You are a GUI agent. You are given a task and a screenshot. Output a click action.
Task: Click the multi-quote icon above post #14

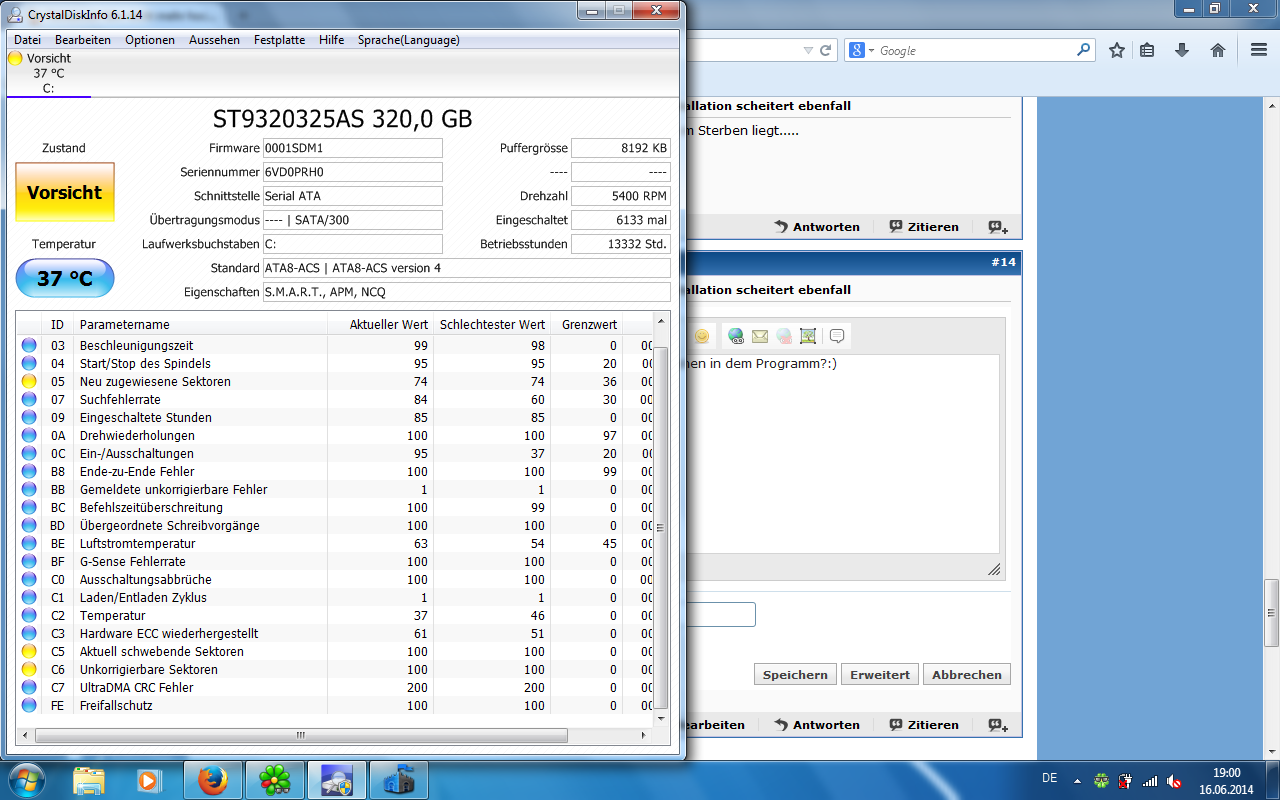(x=998, y=227)
